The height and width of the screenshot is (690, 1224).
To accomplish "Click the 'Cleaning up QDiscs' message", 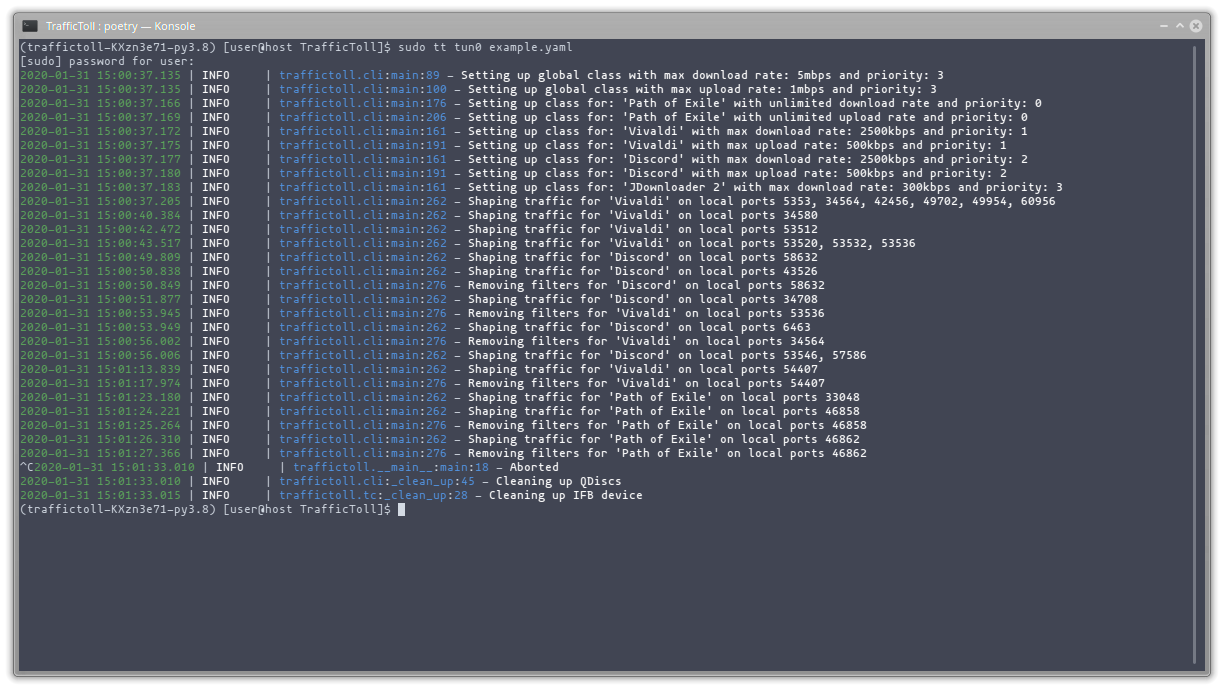I will click(x=558, y=481).
